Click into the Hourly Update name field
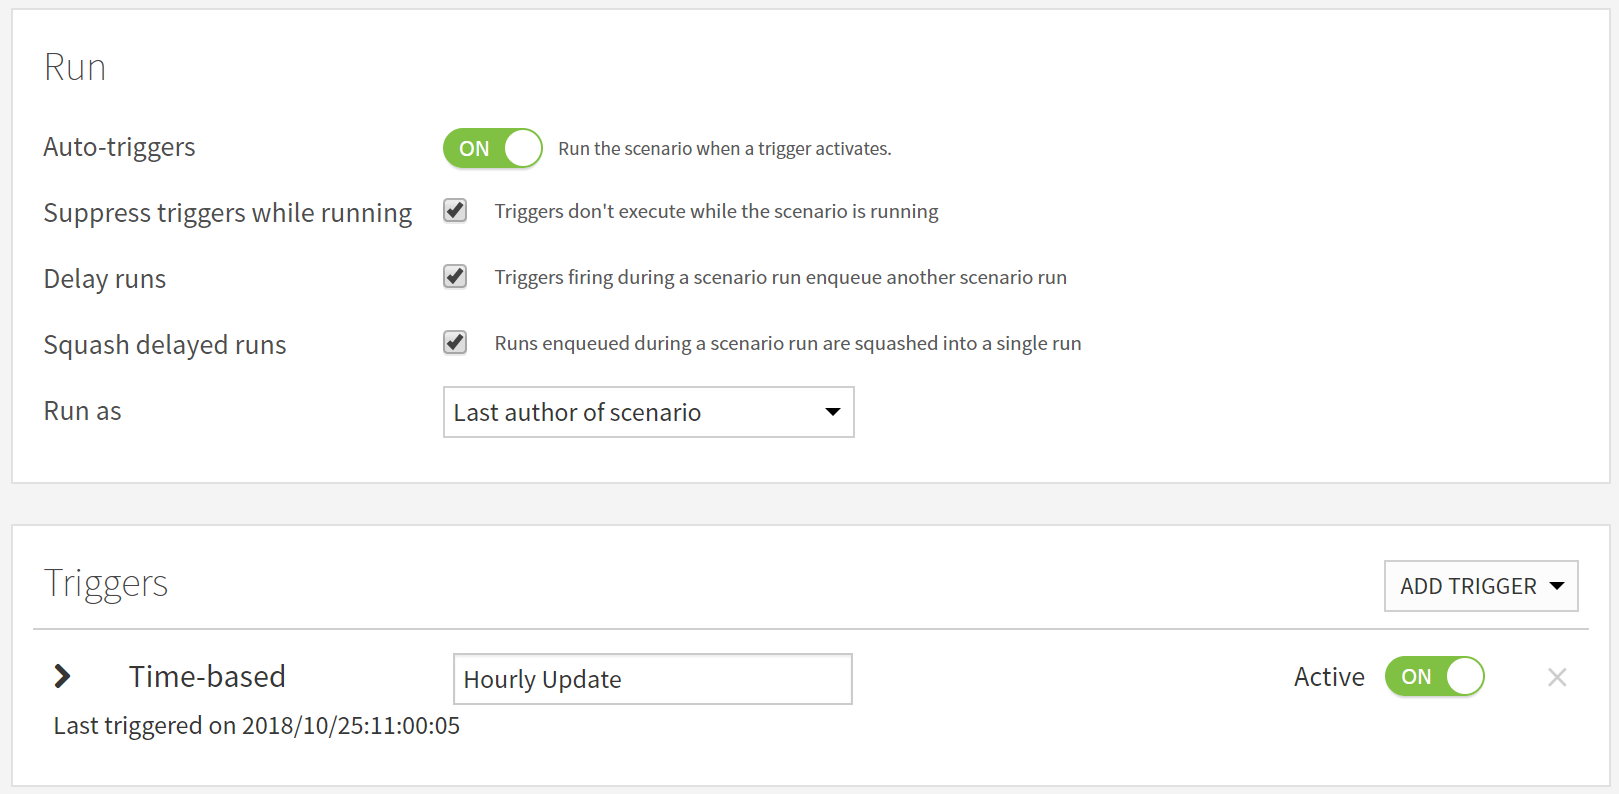 (x=653, y=679)
